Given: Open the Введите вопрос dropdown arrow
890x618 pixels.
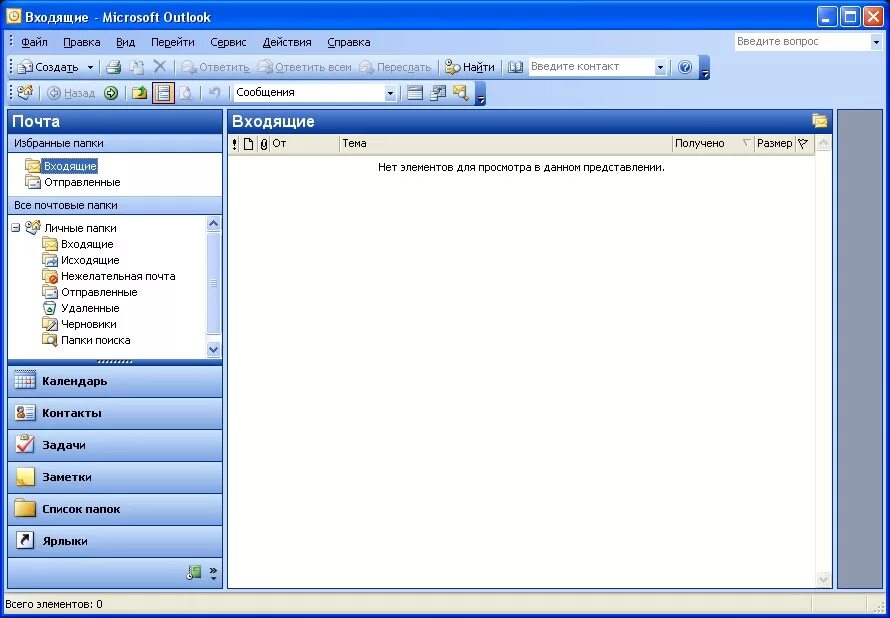Looking at the screenshot, I should [x=876, y=42].
